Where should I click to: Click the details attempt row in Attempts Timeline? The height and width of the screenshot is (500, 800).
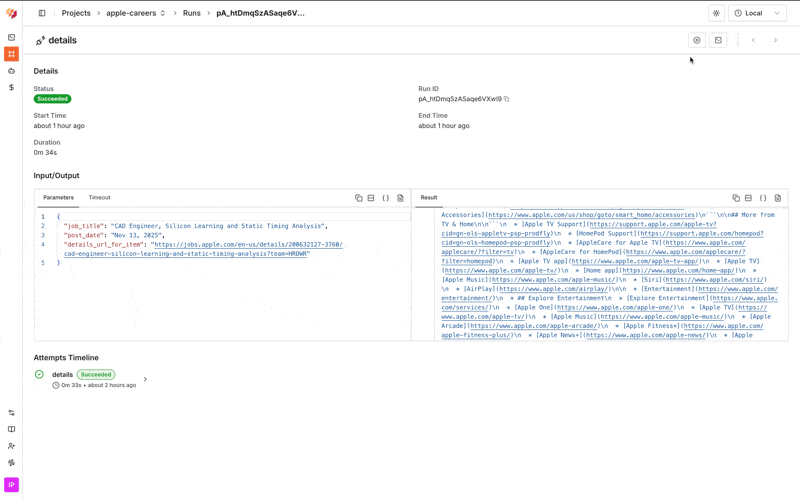92,379
